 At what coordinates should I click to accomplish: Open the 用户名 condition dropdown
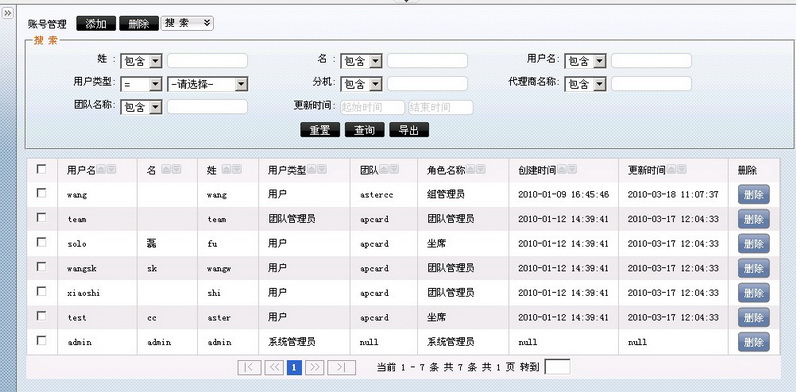pyautogui.click(x=585, y=61)
